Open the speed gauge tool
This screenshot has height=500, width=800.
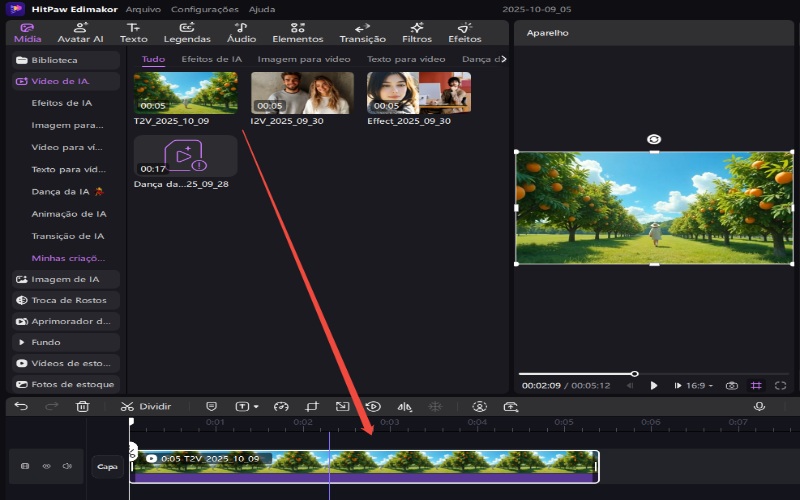(x=281, y=407)
